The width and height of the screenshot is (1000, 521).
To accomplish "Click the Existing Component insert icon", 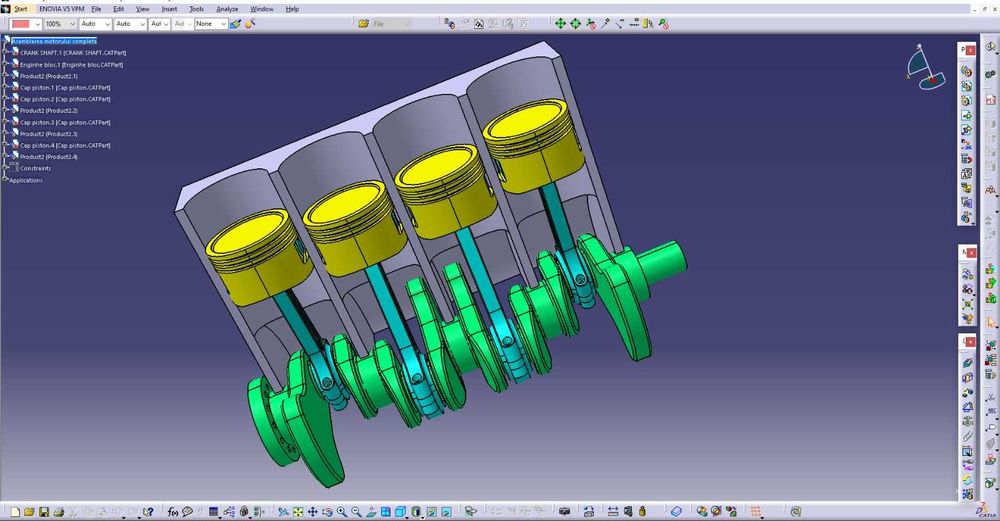I will 967,116.
